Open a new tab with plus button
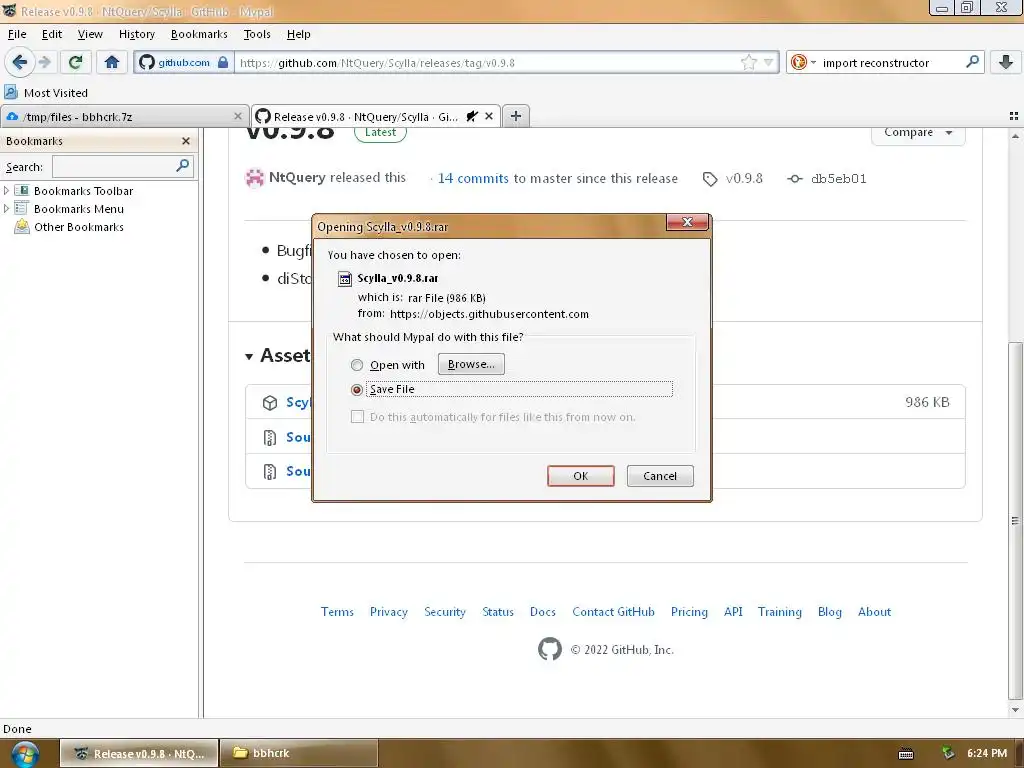This screenshot has width=1024, height=768. pos(516,116)
